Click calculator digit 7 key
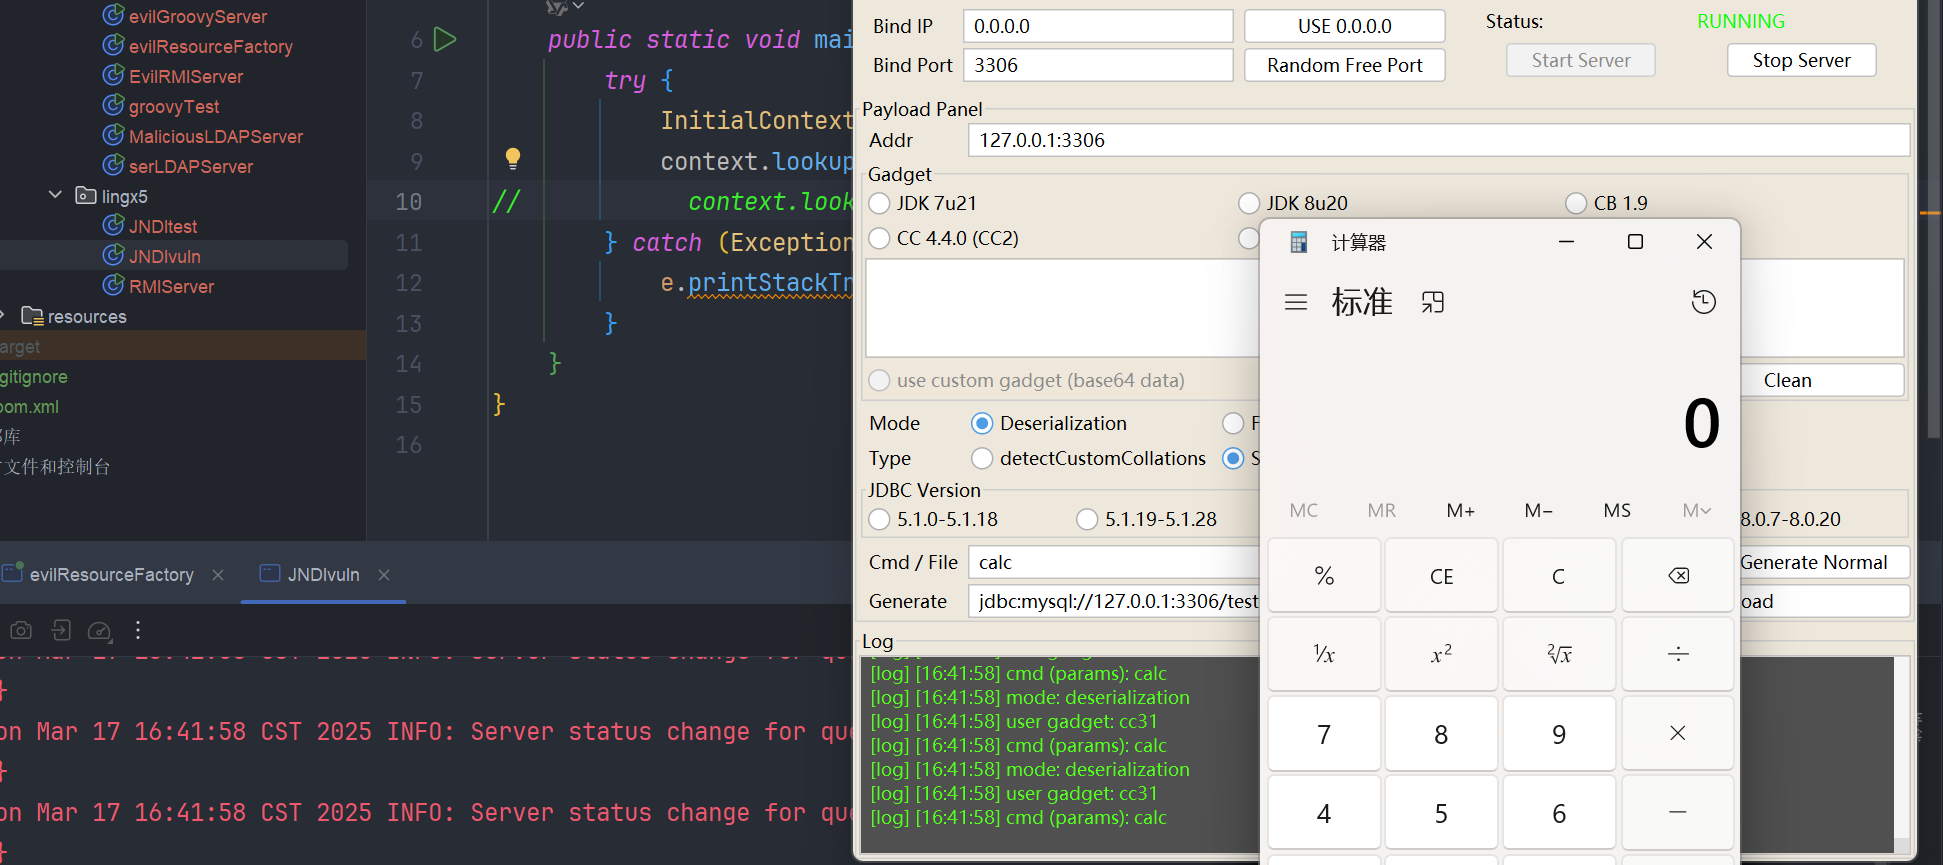This screenshot has height=865, width=1943. pyautogui.click(x=1324, y=734)
